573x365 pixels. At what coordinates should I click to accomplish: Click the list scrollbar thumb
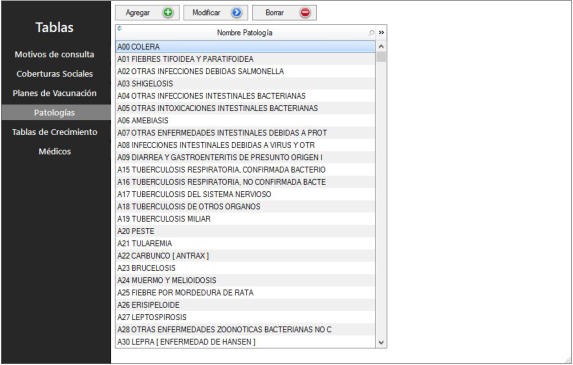click(381, 57)
